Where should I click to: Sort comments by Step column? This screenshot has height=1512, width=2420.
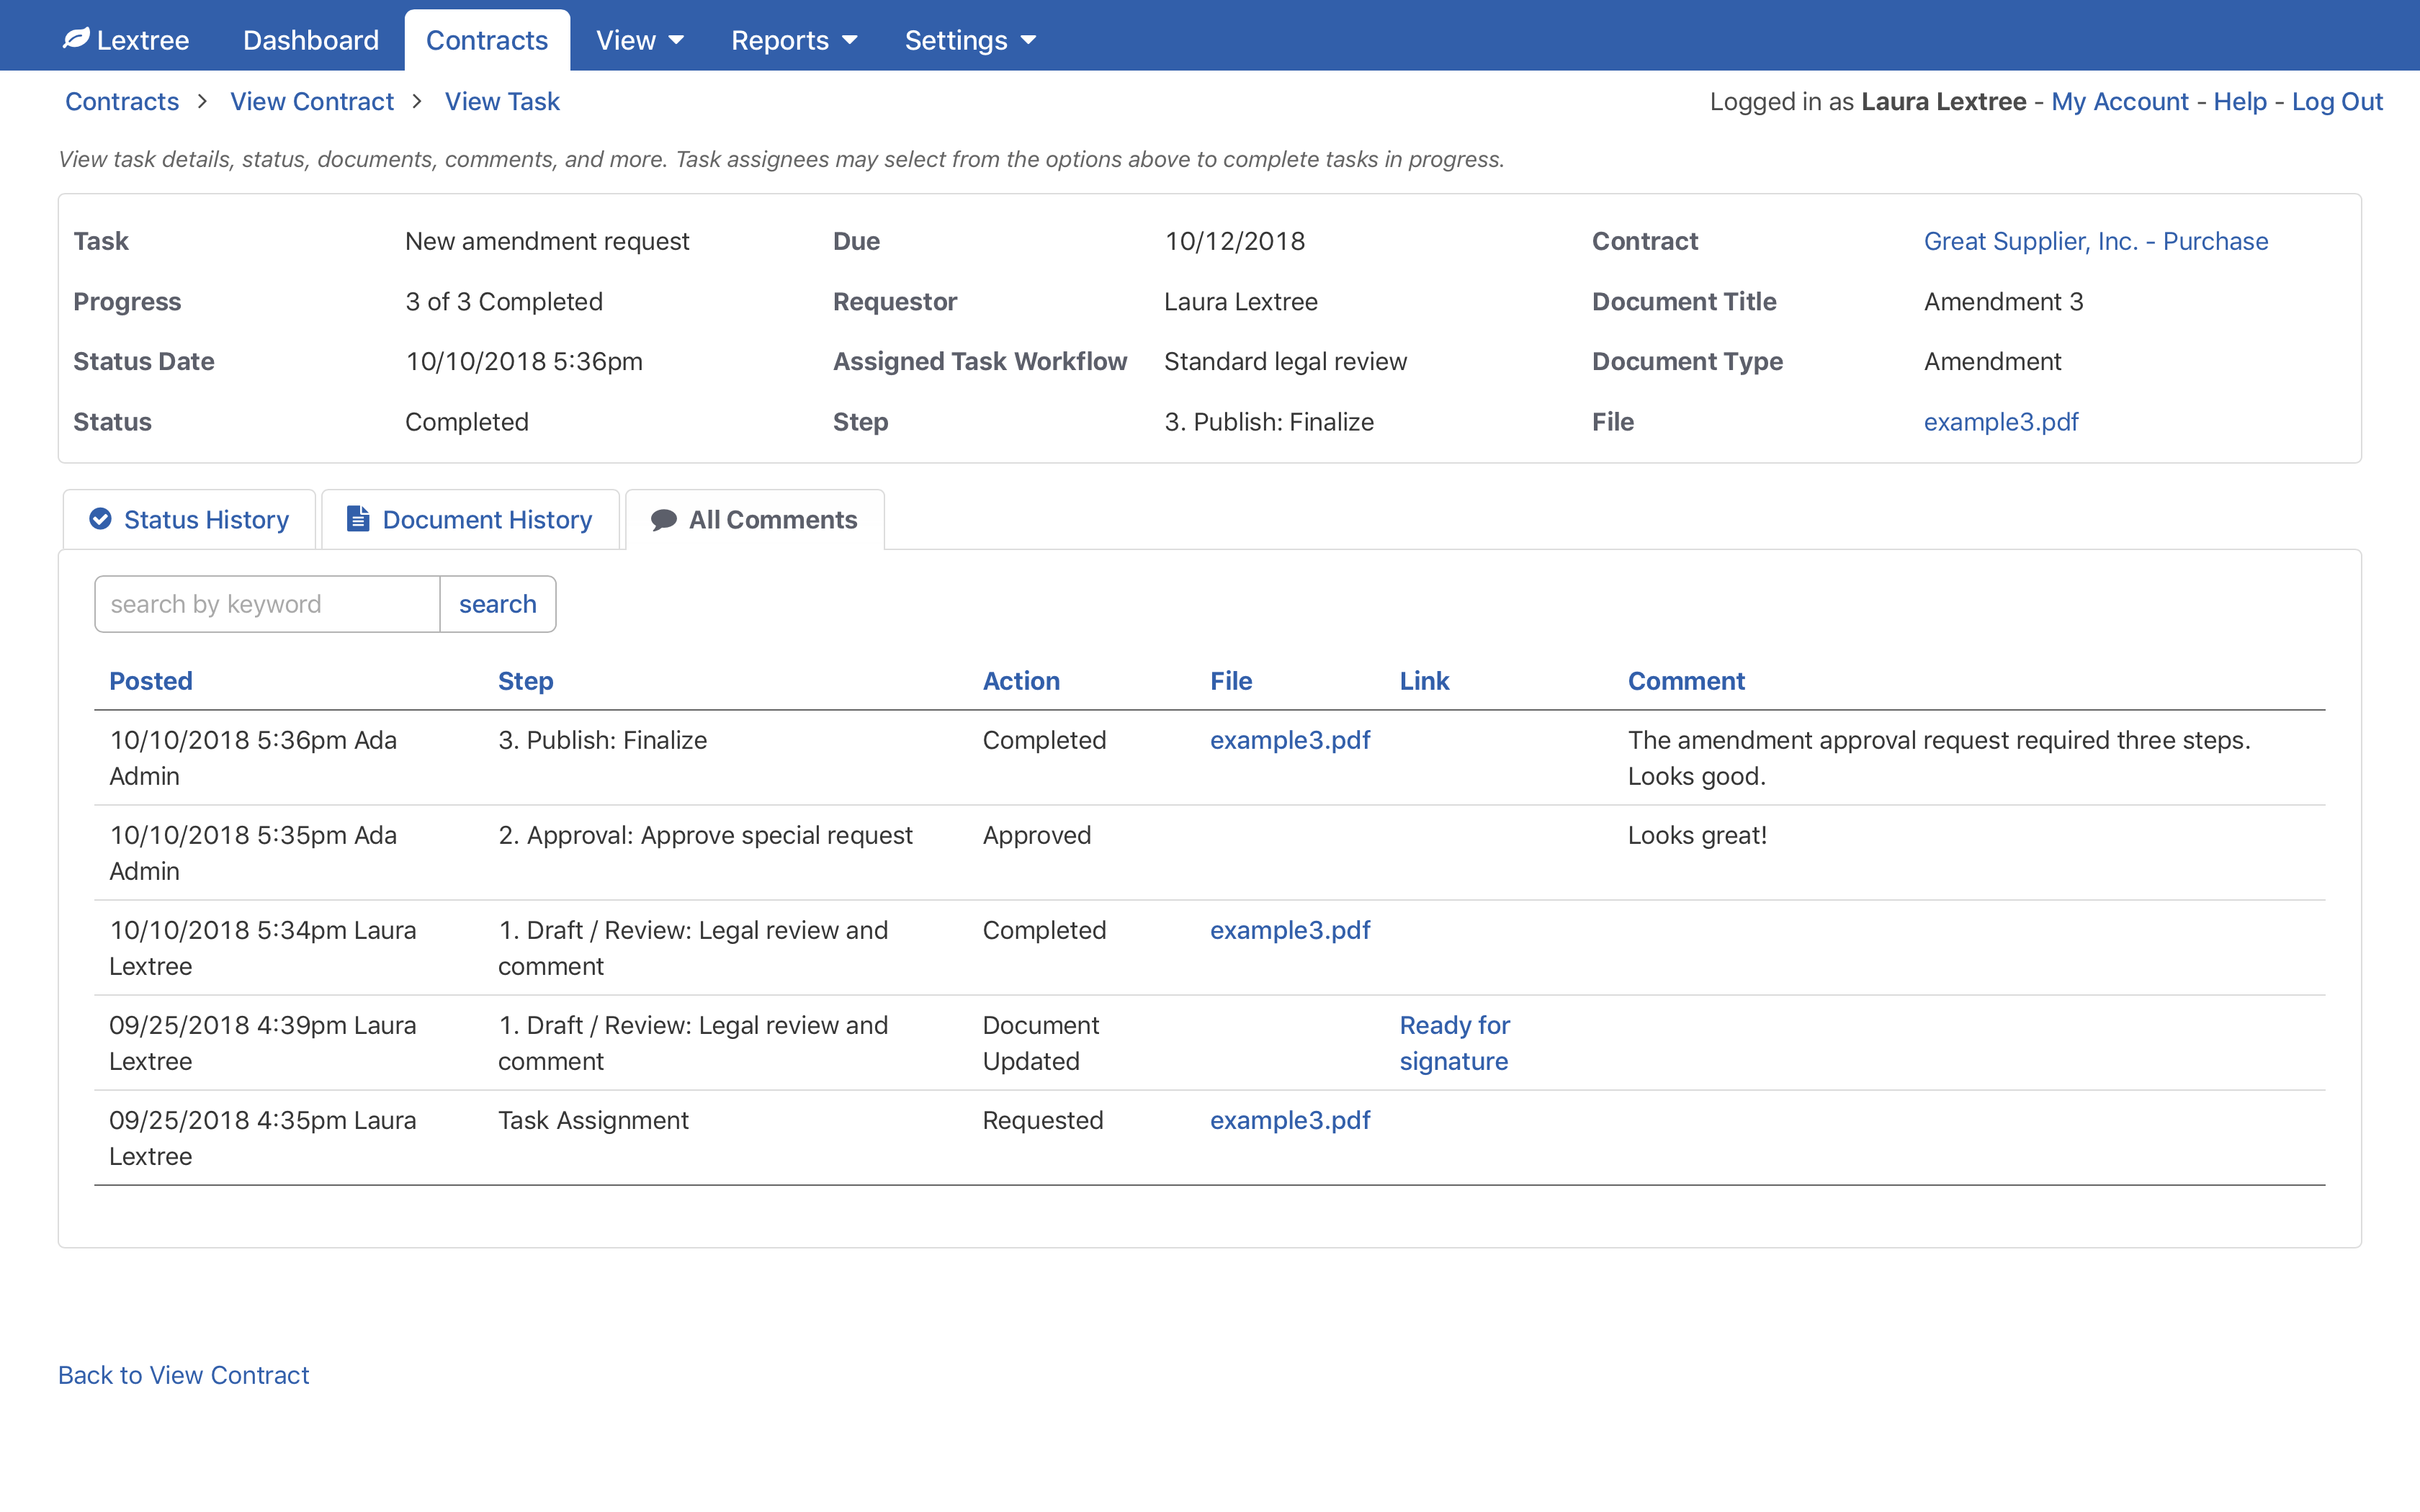click(526, 681)
